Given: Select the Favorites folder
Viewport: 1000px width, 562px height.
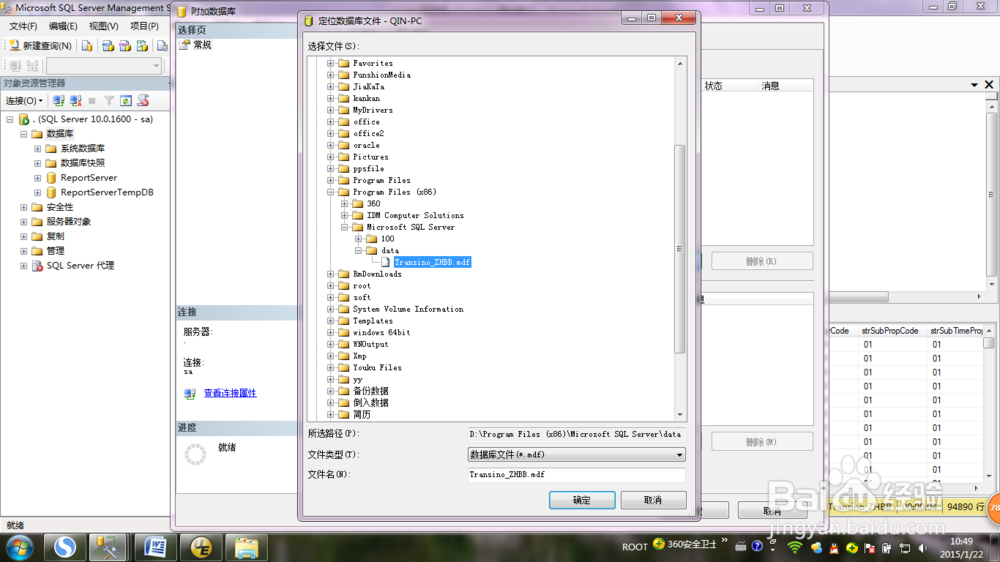Looking at the screenshot, I should (x=372, y=63).
